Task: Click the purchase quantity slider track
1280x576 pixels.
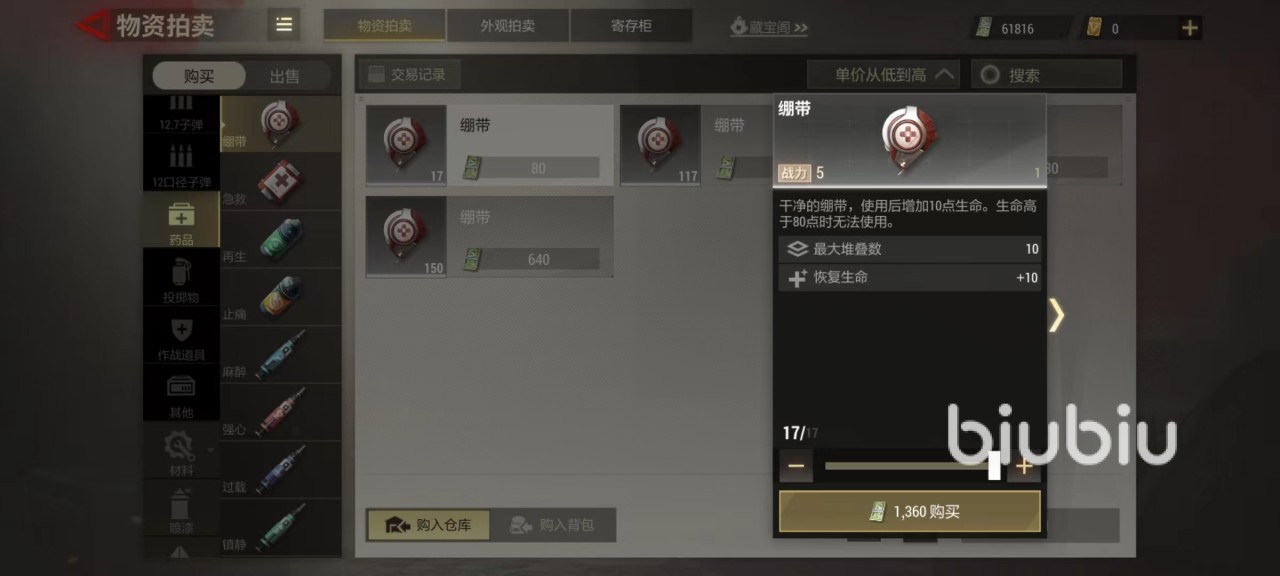Action: pos(909,466)
